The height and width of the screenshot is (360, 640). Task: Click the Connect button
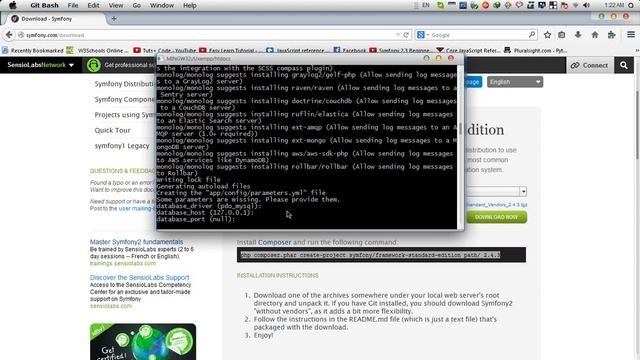[589, 65]
